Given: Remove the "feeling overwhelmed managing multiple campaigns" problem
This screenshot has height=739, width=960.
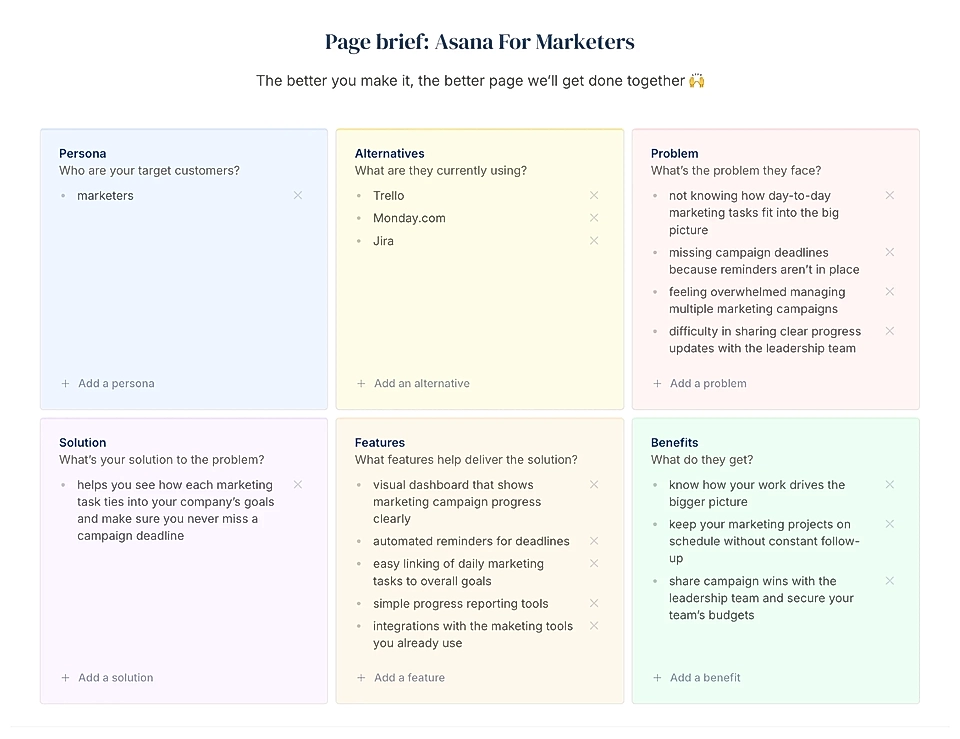Looking at the screenshot, I should point(890,292).
